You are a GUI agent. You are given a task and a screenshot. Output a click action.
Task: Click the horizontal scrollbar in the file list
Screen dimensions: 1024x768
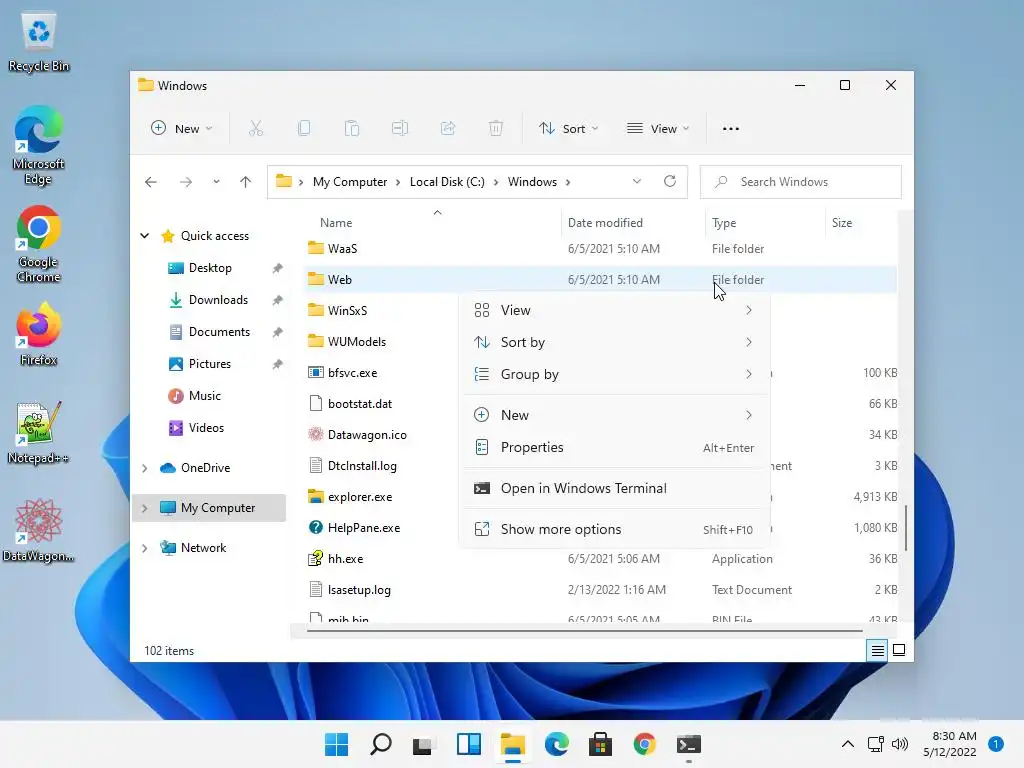[x=584, y=631]
